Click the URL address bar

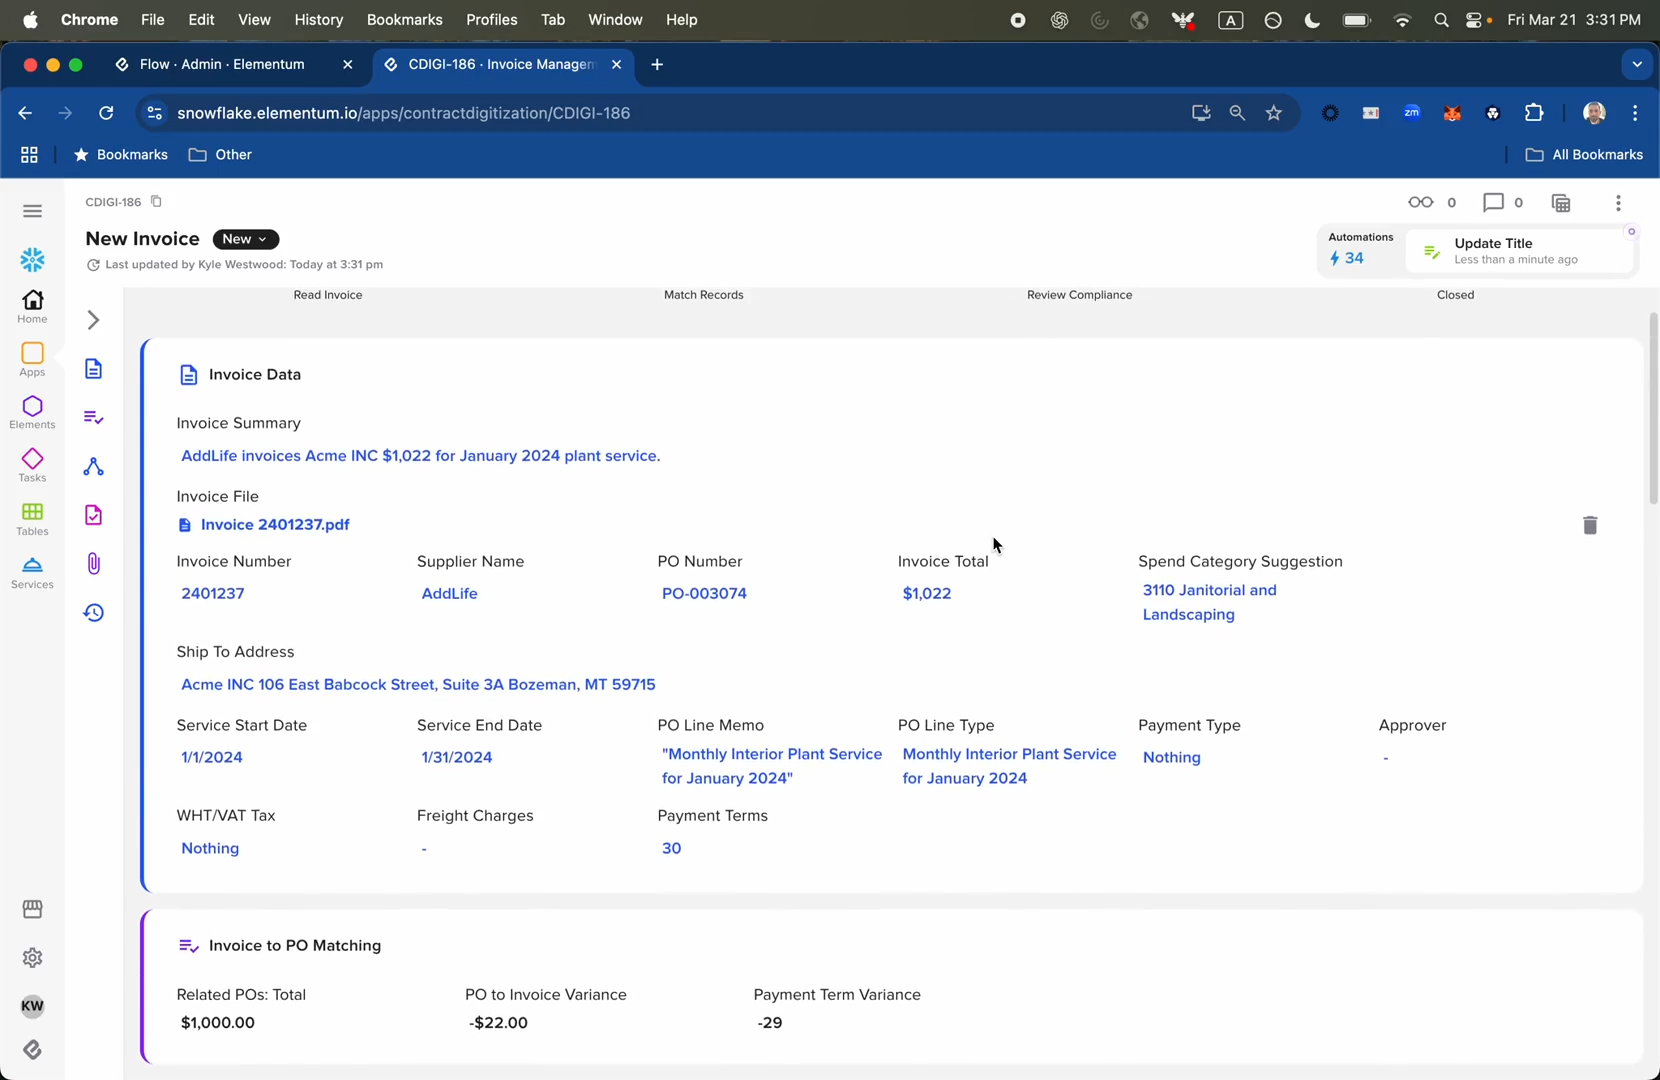pyautogui.click(x=660, y=113)
